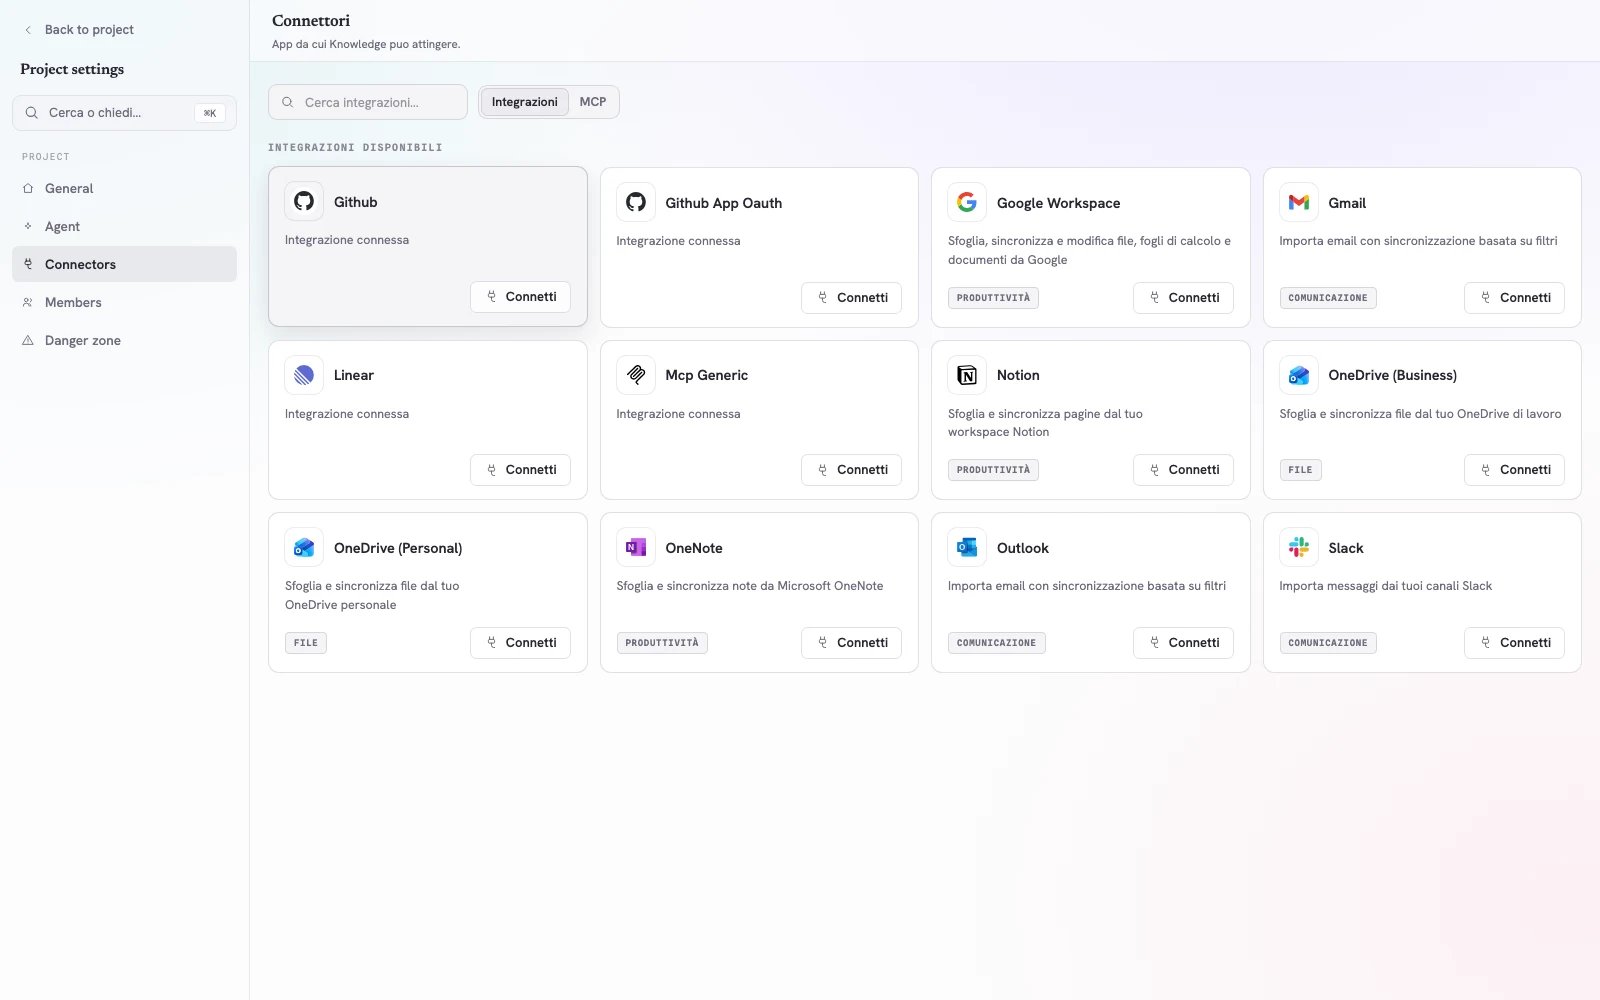Click the Notion logo icon
Image resolution: width=1600 pixels, height=1000 pixels.
(x=967, y=375)
